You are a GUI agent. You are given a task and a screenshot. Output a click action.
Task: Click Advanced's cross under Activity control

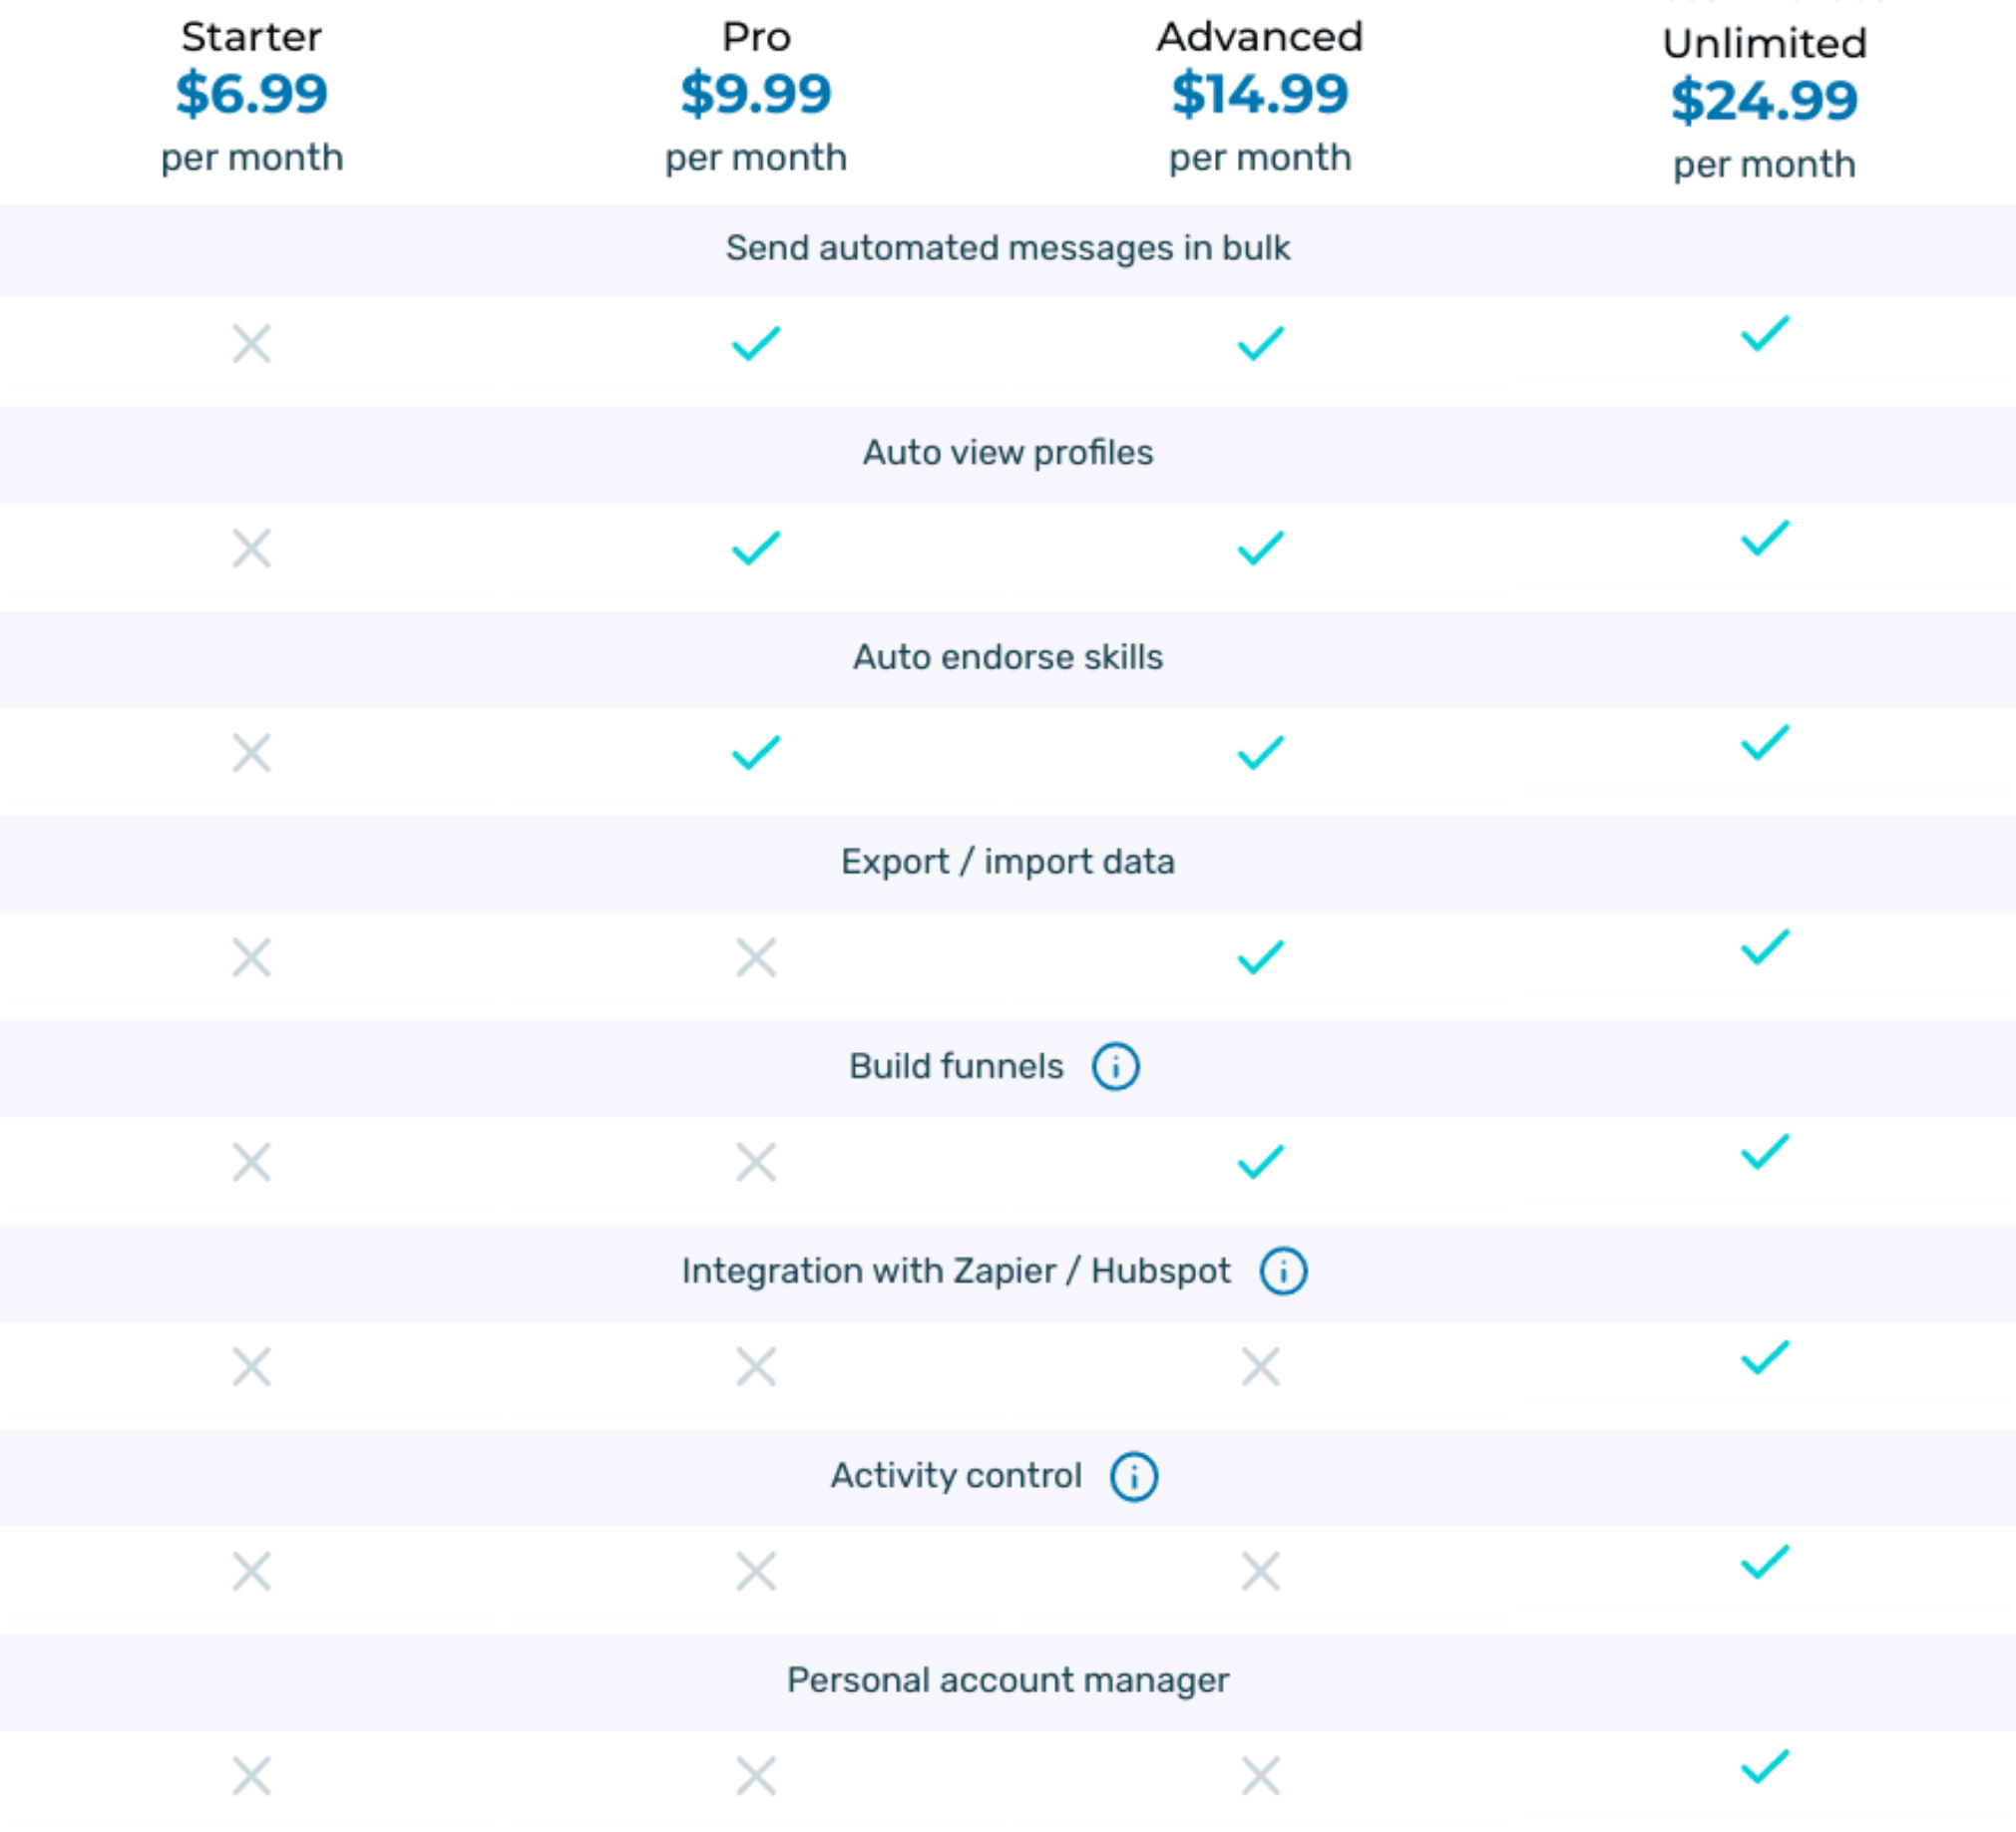point(1260,1571)
